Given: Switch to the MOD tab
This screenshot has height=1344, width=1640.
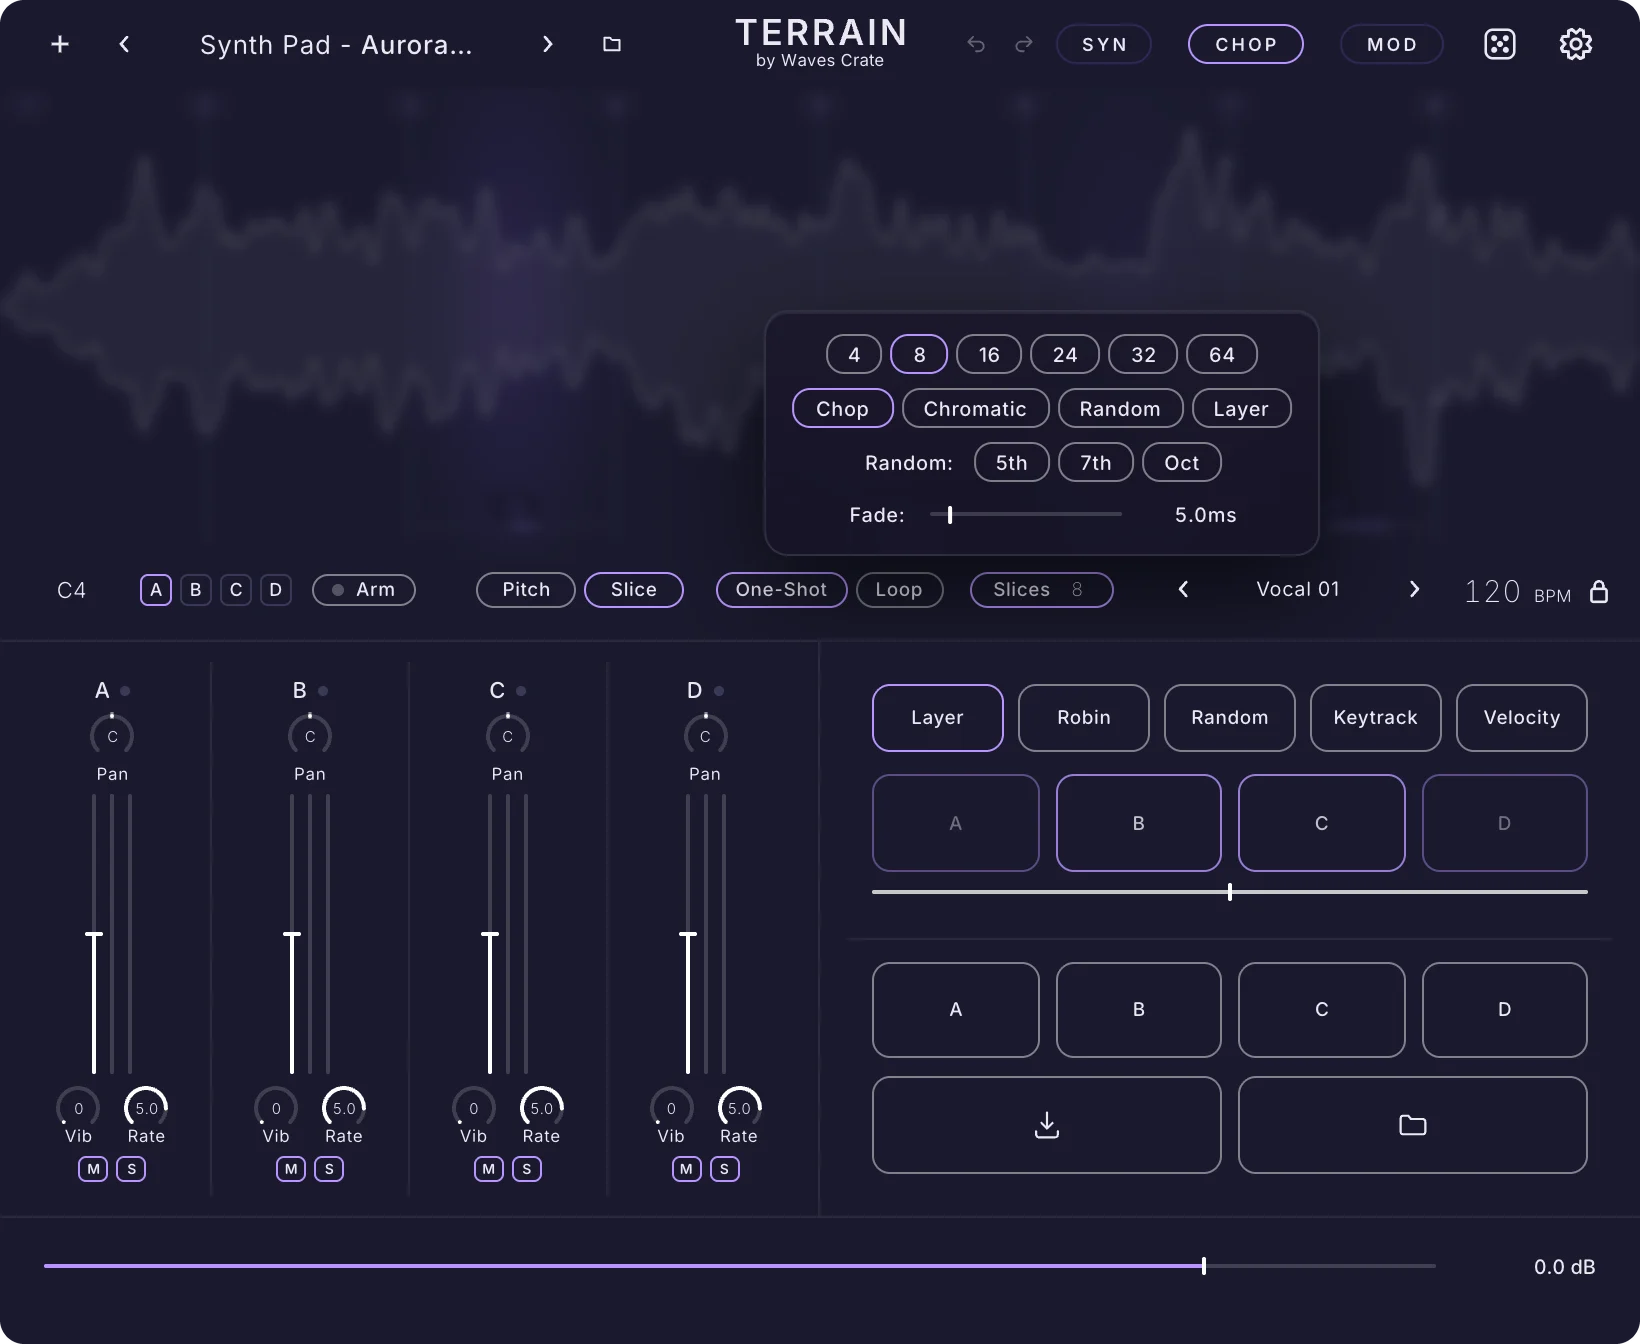Looking at the screenshot, I should (1392, 44).
